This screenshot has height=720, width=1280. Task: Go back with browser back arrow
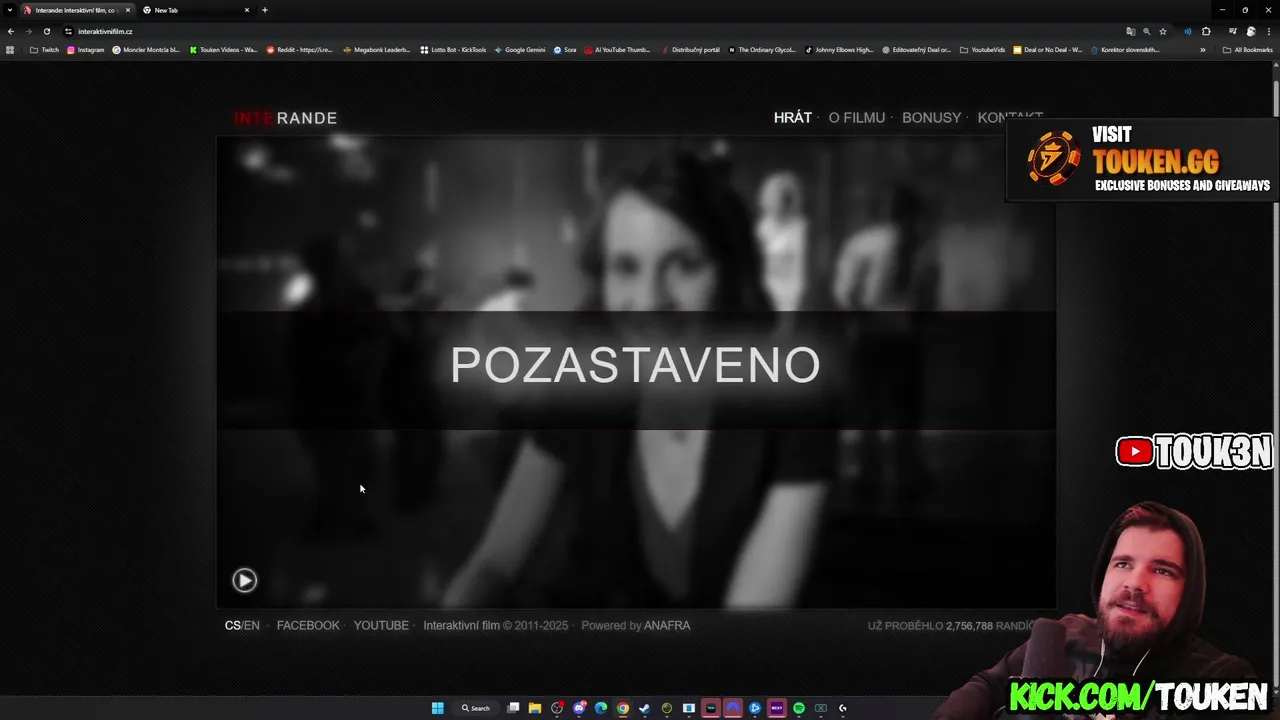pos(11,31)
